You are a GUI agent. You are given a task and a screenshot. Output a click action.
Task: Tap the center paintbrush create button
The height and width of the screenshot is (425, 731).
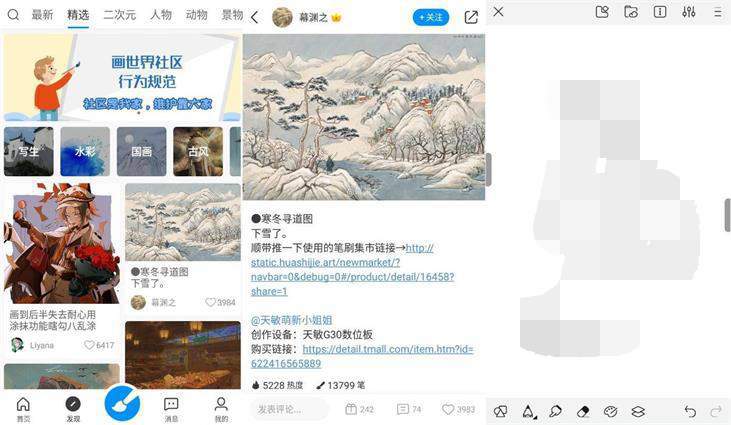(x=122, y=403)
